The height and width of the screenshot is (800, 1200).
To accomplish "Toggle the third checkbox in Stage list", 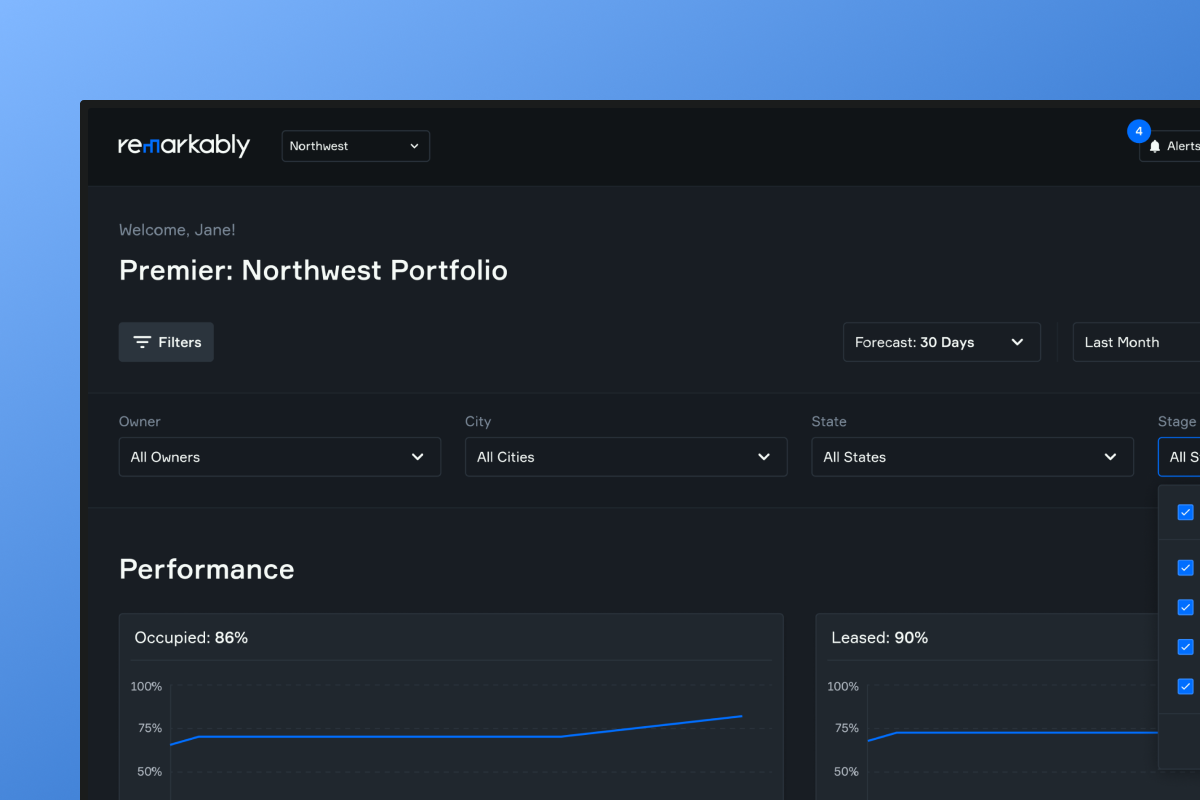I will (1186, 607).
